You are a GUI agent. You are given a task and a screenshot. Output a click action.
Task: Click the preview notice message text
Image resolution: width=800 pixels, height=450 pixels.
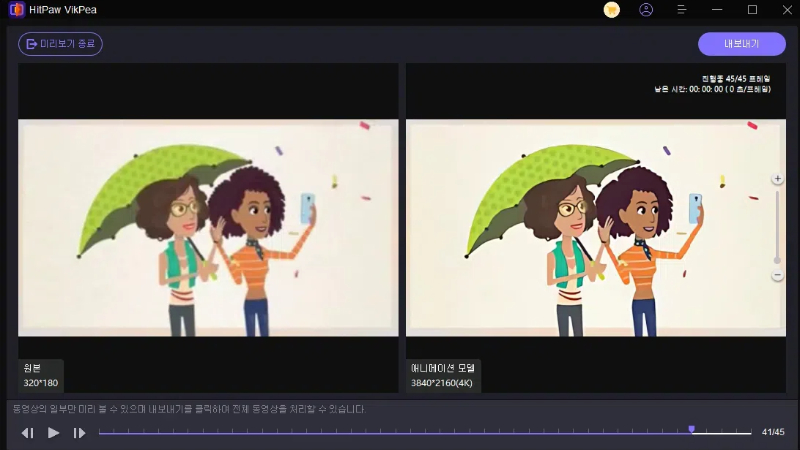pyautogui.click(x=189, y=409)
